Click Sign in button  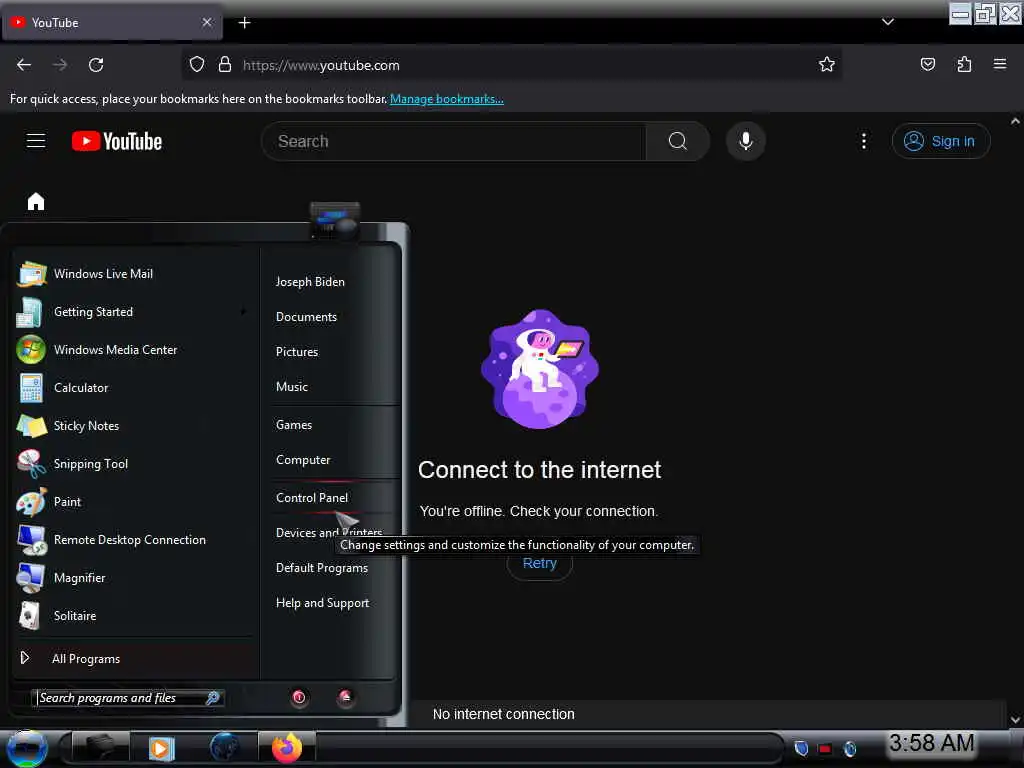pos(941,141)
